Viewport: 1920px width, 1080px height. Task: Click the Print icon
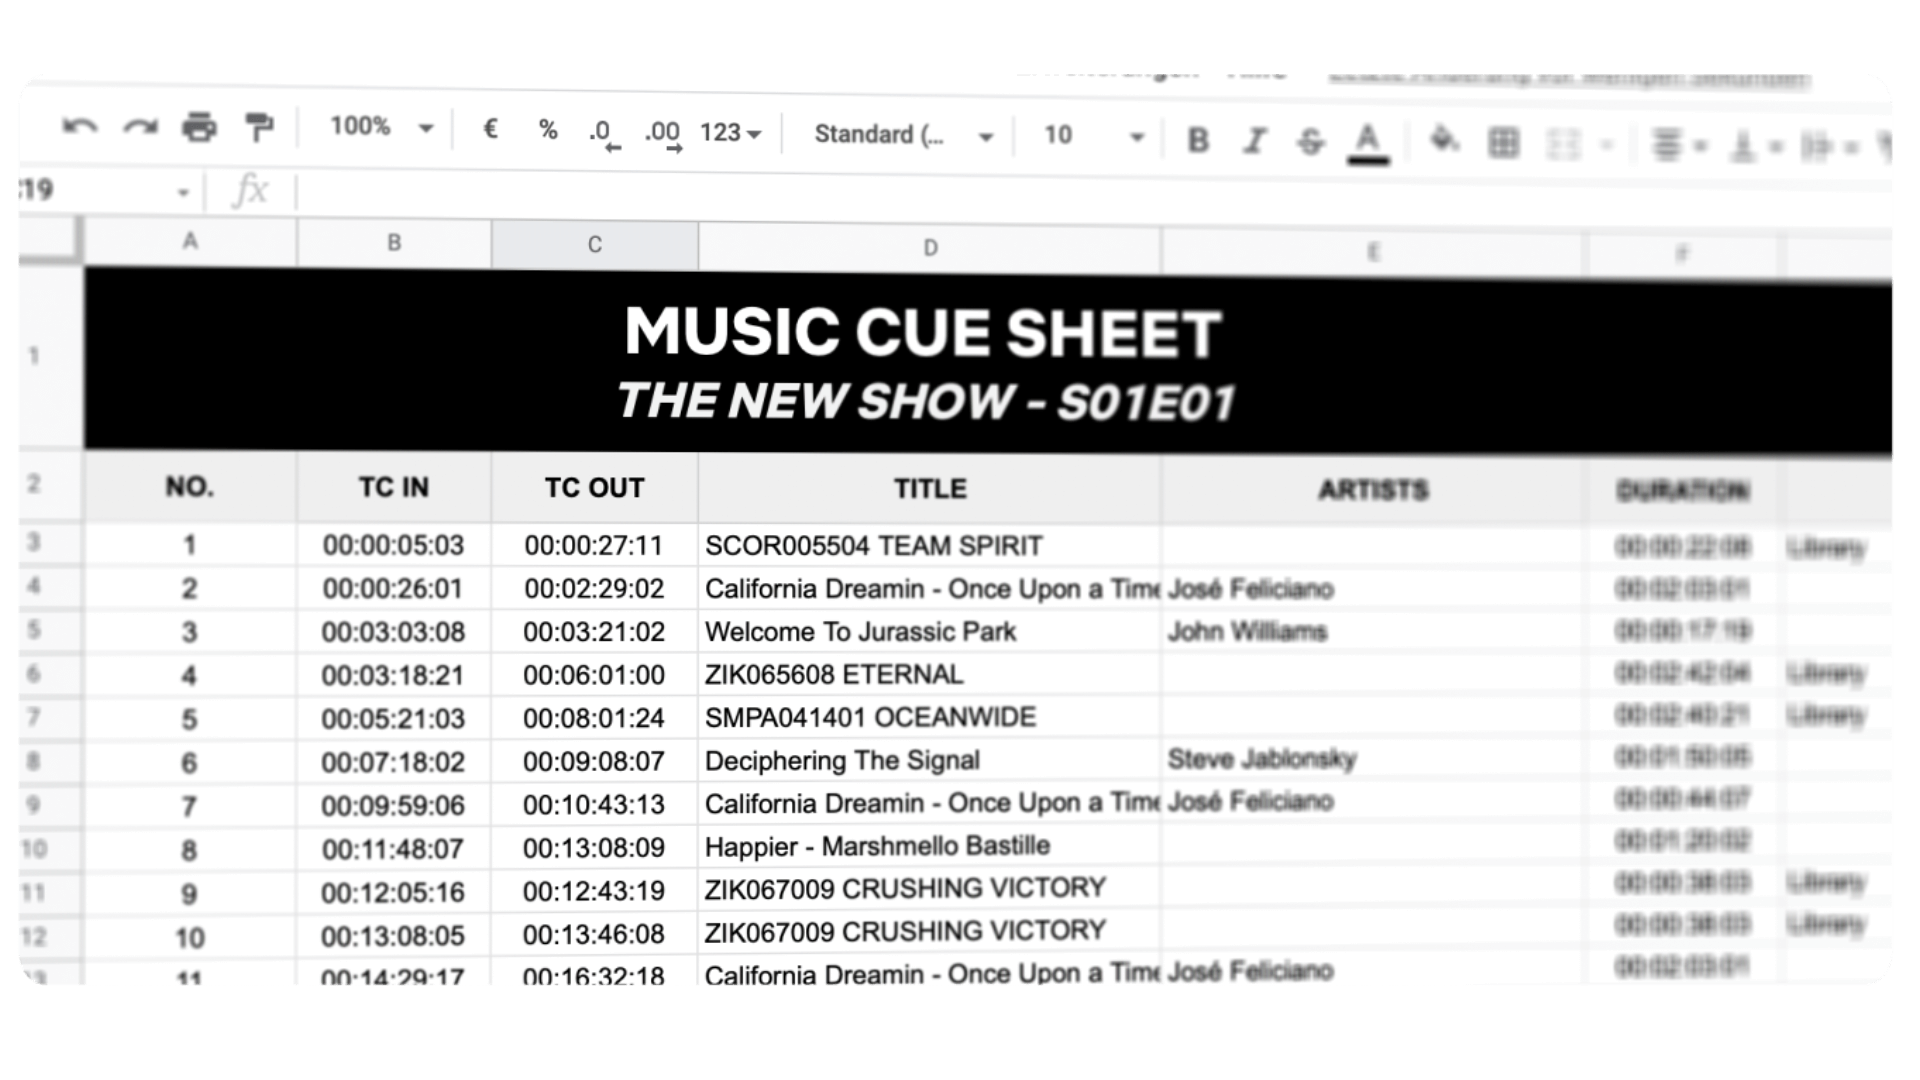[199, 127]
